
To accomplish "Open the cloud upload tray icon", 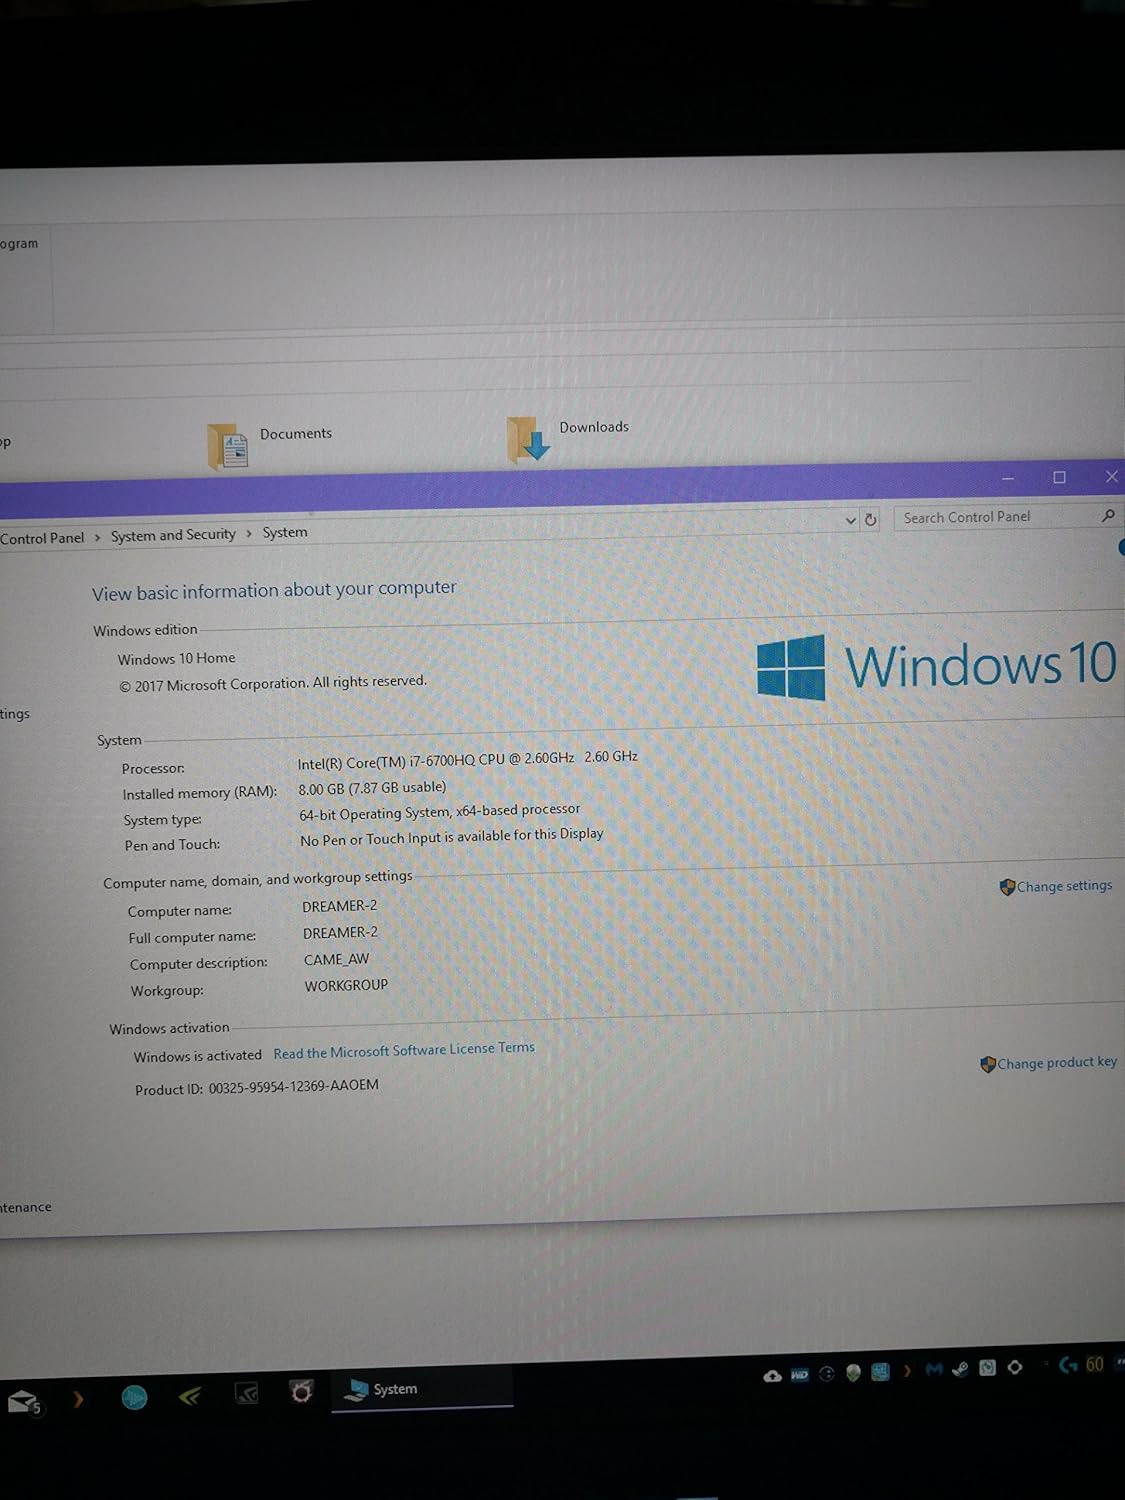I will [x=772, y=1376].
